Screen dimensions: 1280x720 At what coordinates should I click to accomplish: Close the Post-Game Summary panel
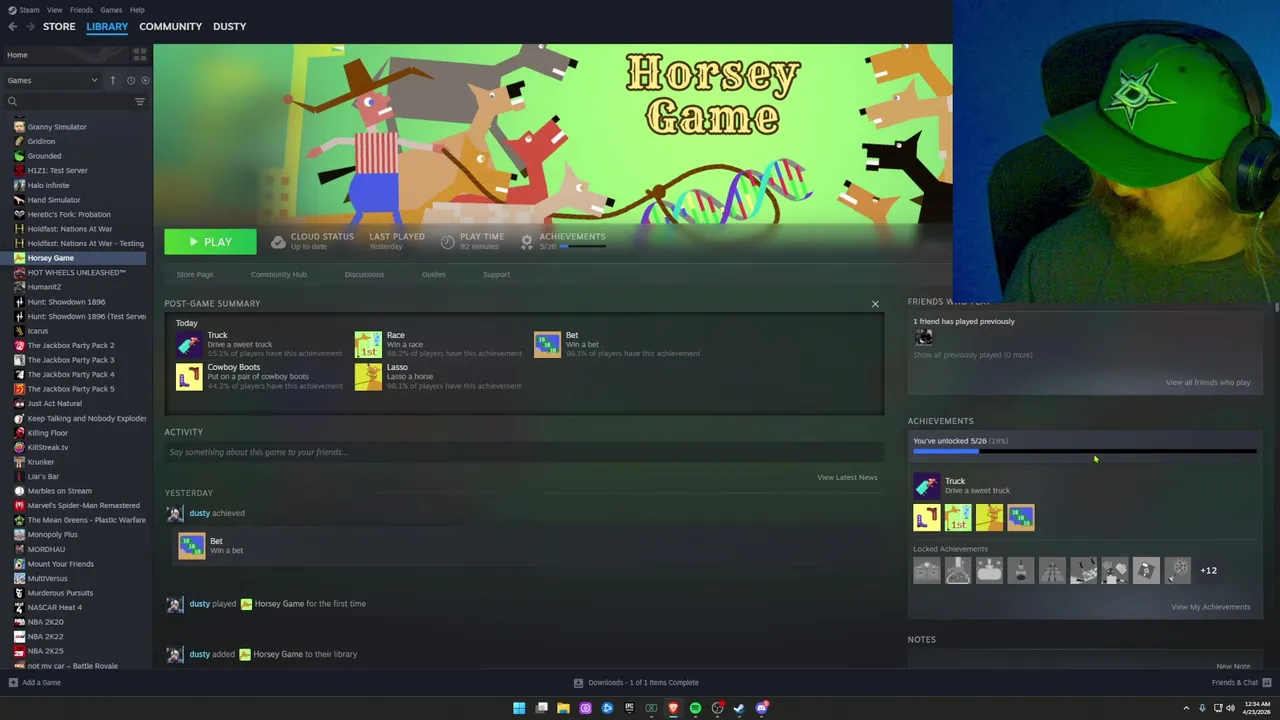(875, 304)
